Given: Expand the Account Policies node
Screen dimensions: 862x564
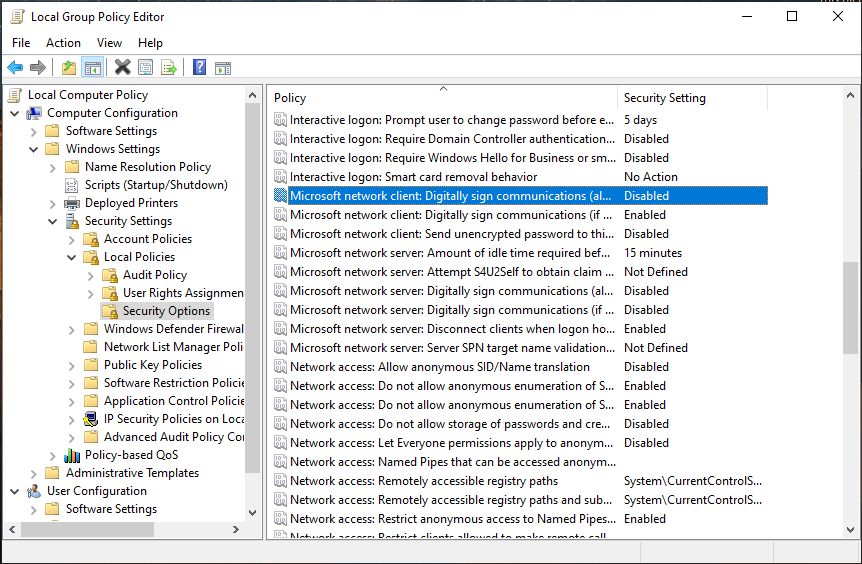Looking at the screenshot, I should pyautogui.click(x=71, y=240).
